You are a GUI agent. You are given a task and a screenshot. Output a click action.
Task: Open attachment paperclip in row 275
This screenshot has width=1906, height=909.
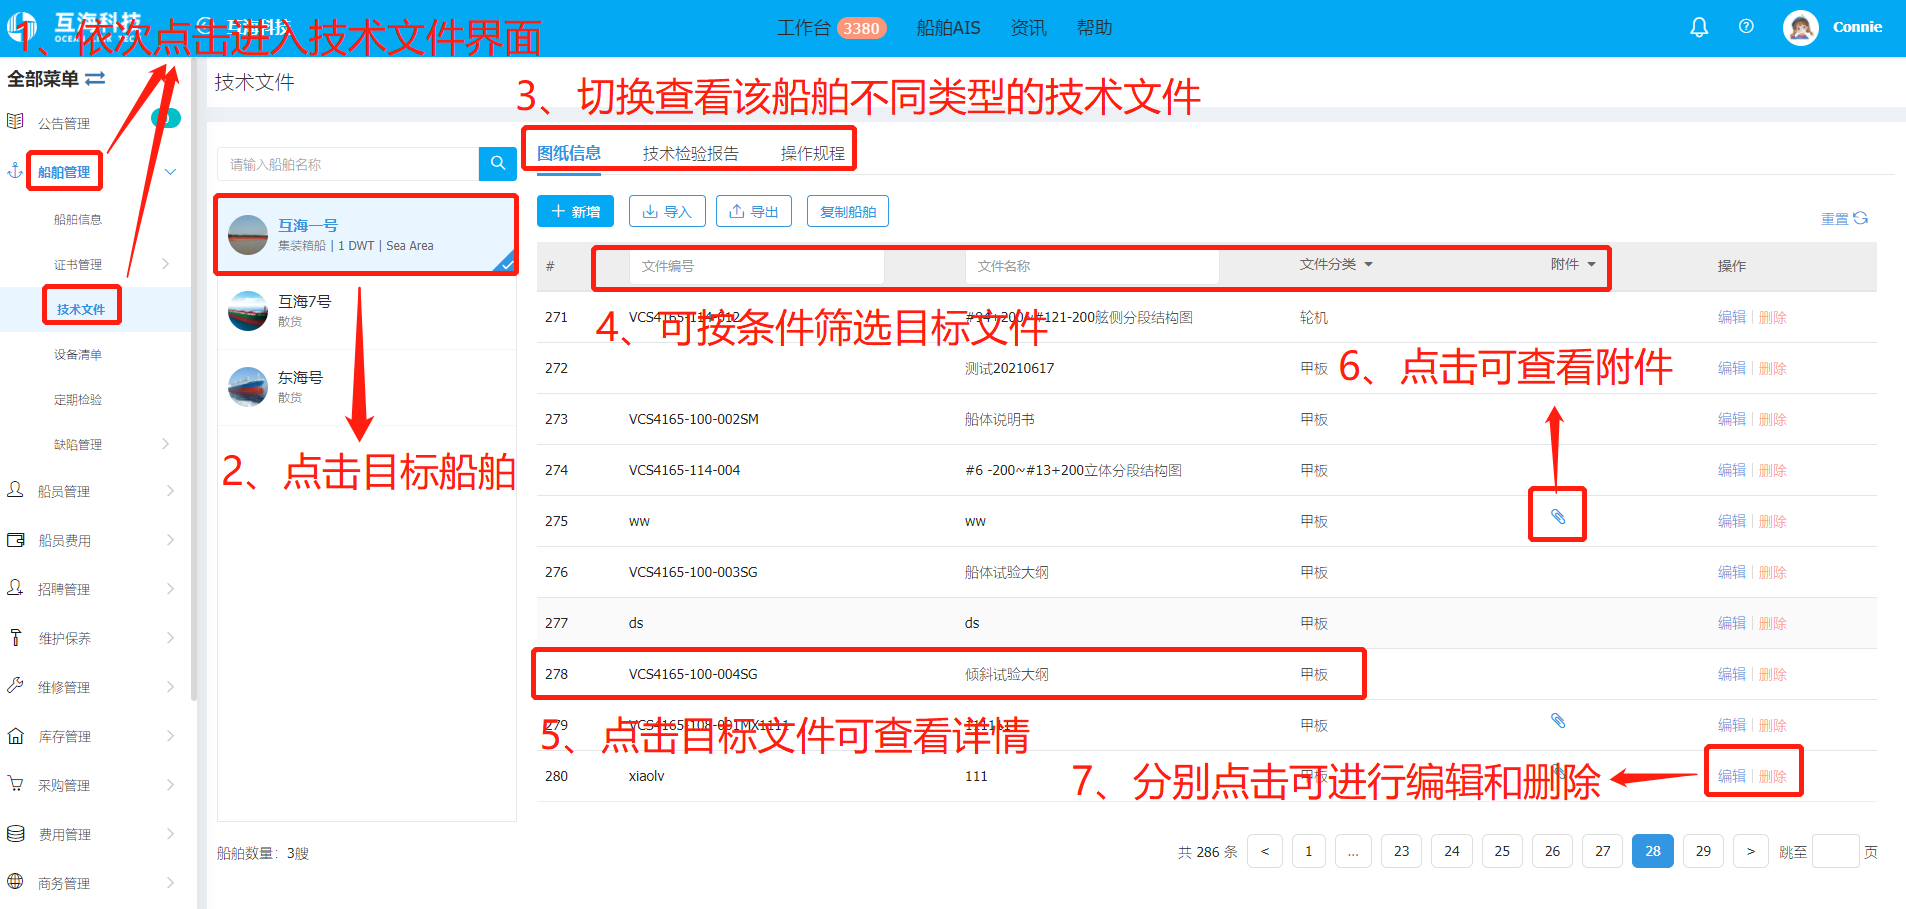tap(1558, 516)
